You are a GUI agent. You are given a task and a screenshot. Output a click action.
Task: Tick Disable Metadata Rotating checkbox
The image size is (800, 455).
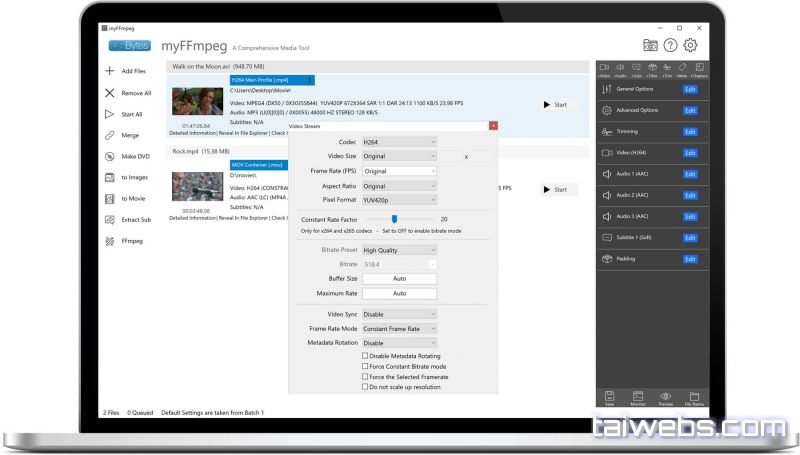[x=365, y=356]
